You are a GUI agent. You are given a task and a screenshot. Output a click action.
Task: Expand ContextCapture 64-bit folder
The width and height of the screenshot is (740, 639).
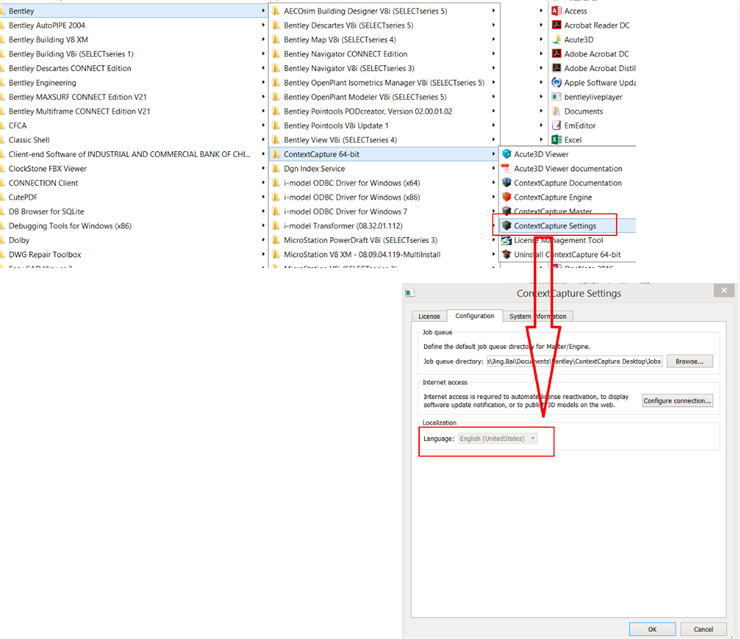click(384, 154)
